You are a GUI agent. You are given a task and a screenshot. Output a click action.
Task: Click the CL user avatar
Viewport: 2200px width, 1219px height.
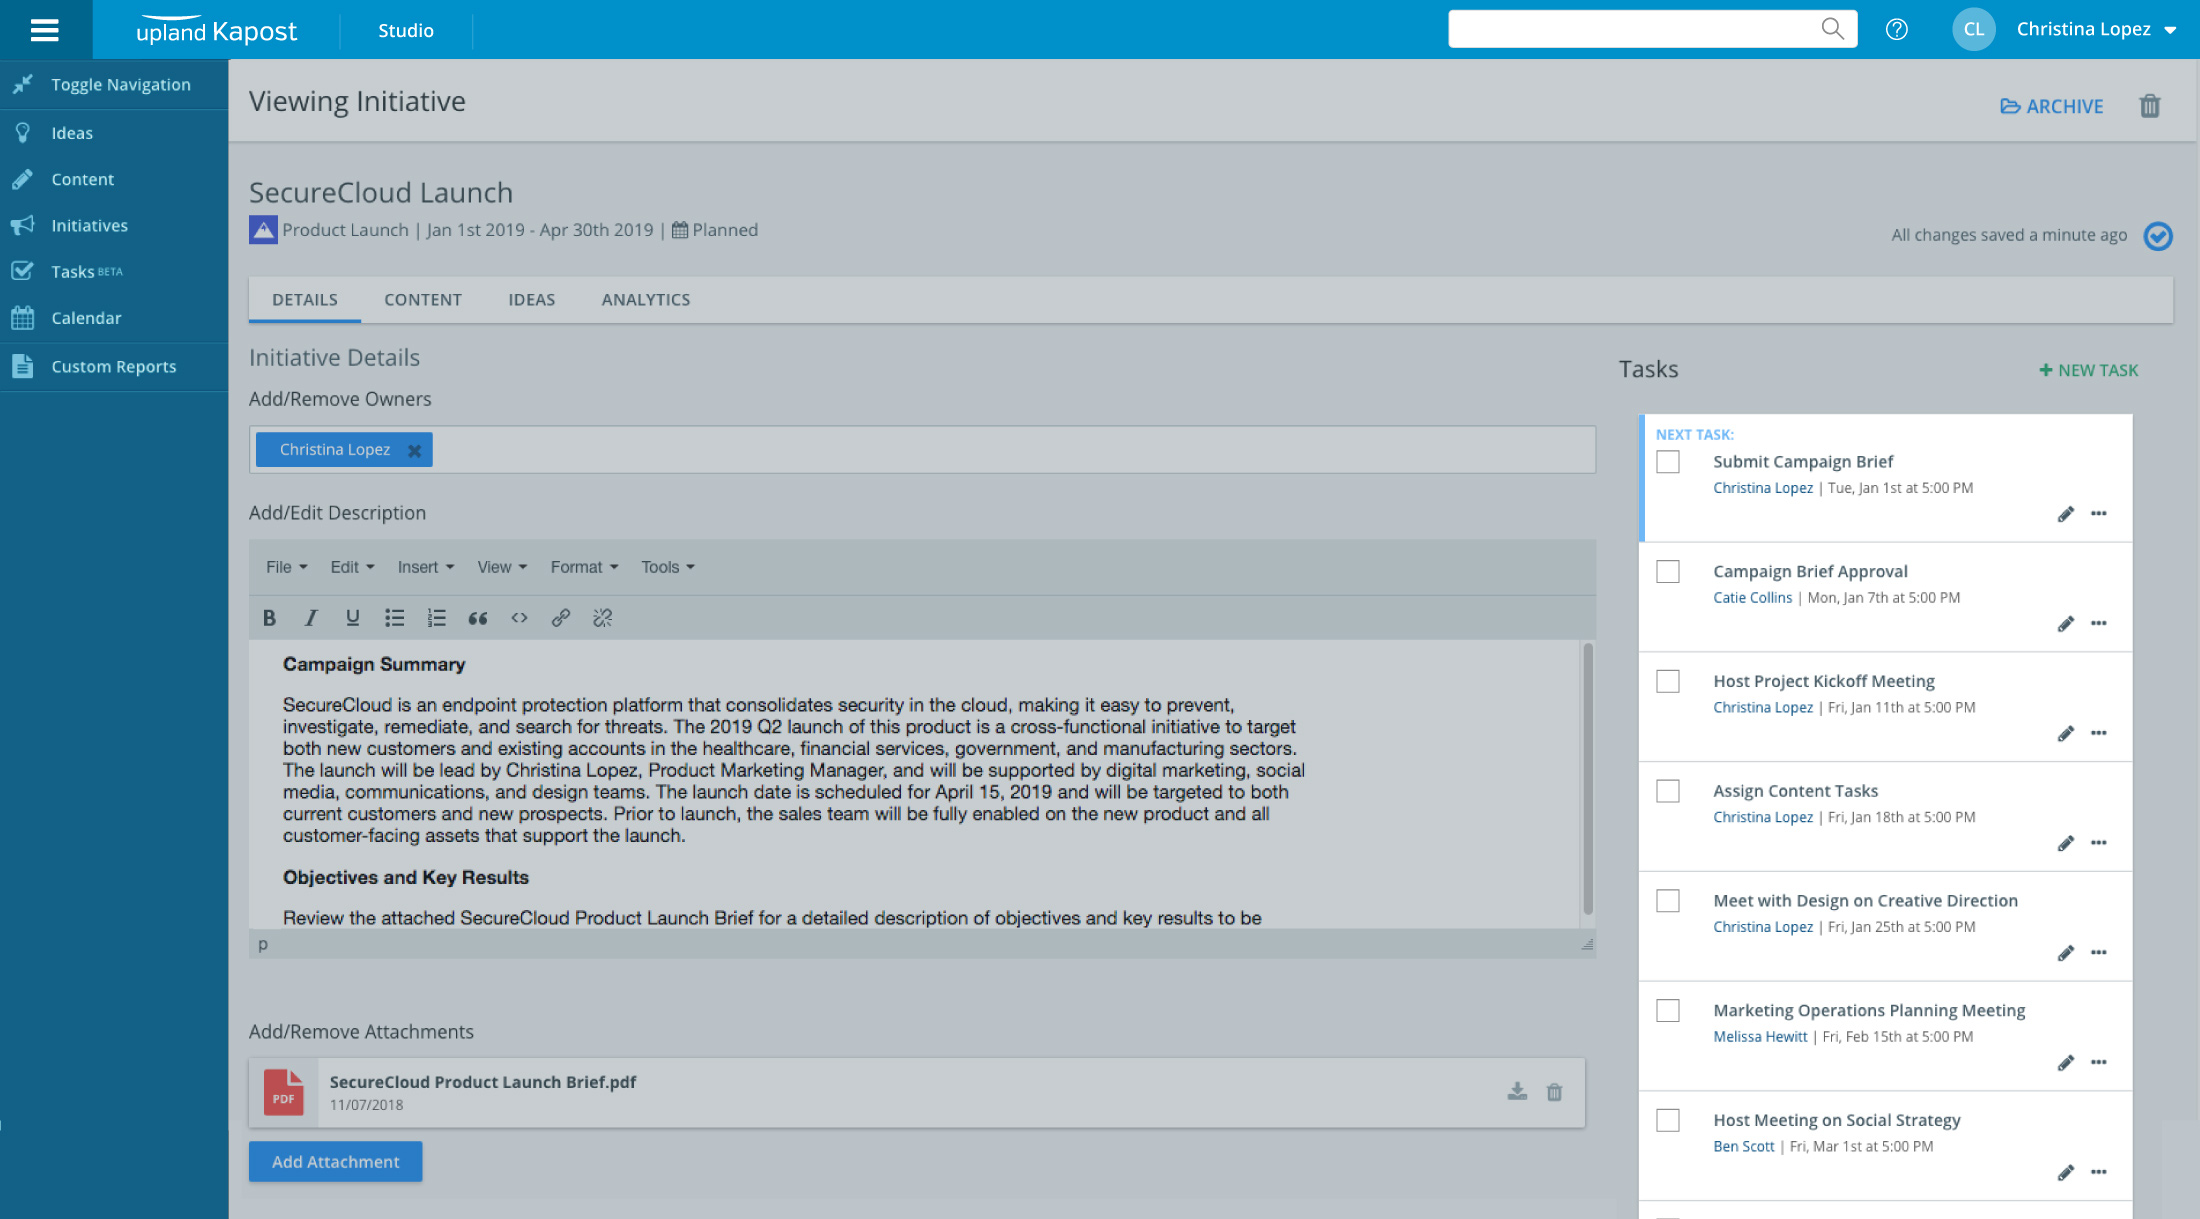(1973, 29)
